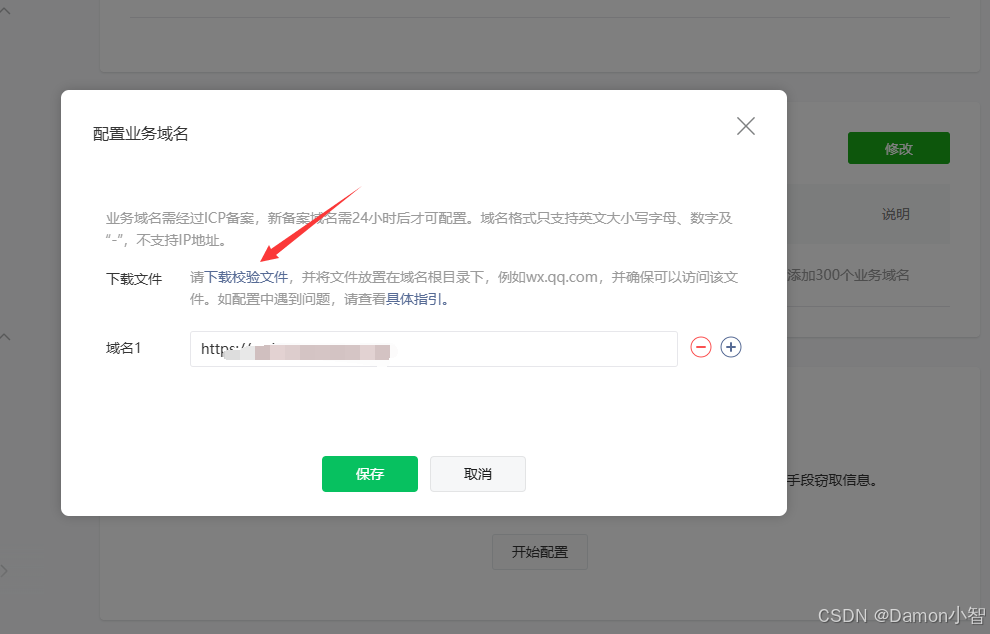Click the 添加300个业务域名 text
This screenshot has height=634, width=990.
coord(848,275)
